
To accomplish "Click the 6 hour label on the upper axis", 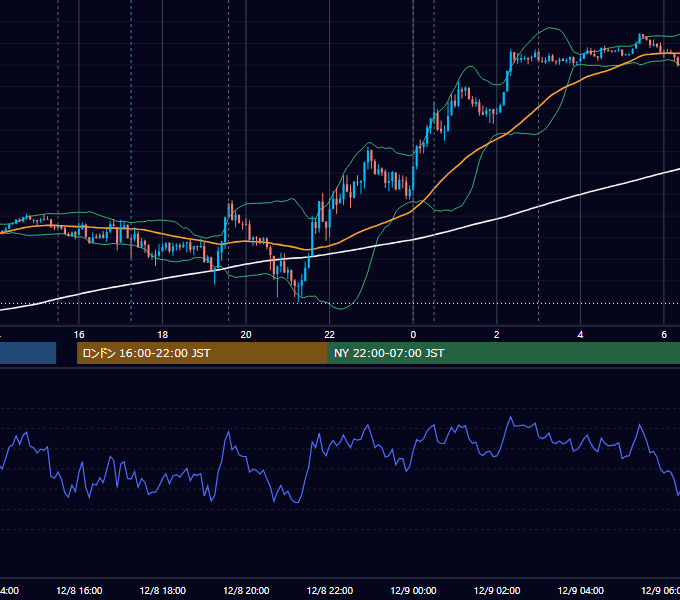I will tap(664, 334).
